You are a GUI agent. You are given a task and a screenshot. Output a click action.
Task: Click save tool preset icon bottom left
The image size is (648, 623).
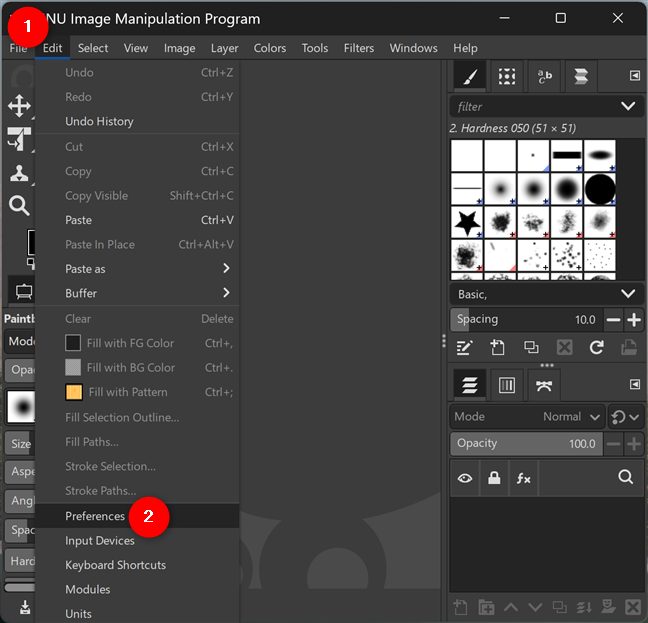click(x=24, y=607)
